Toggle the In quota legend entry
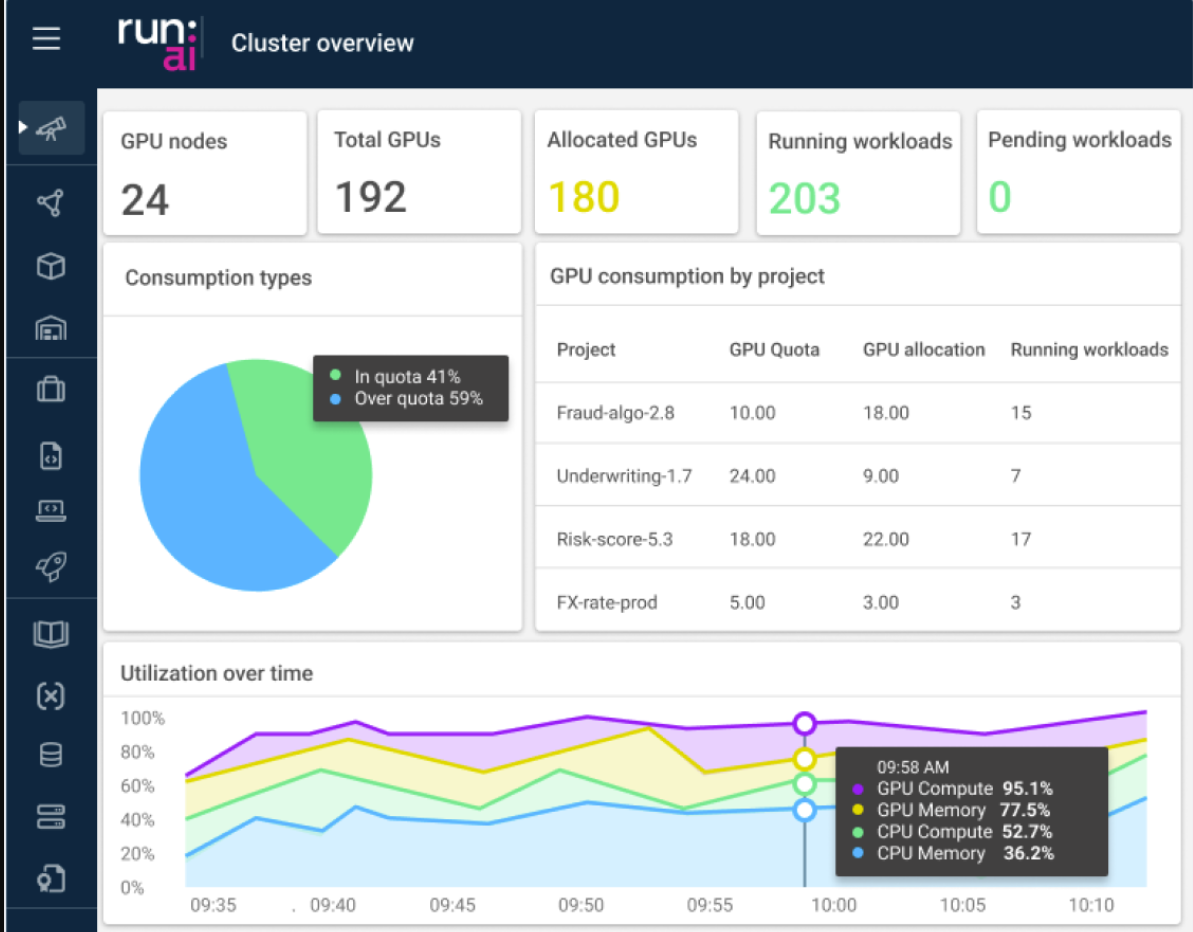 click(x=390, y=378)
